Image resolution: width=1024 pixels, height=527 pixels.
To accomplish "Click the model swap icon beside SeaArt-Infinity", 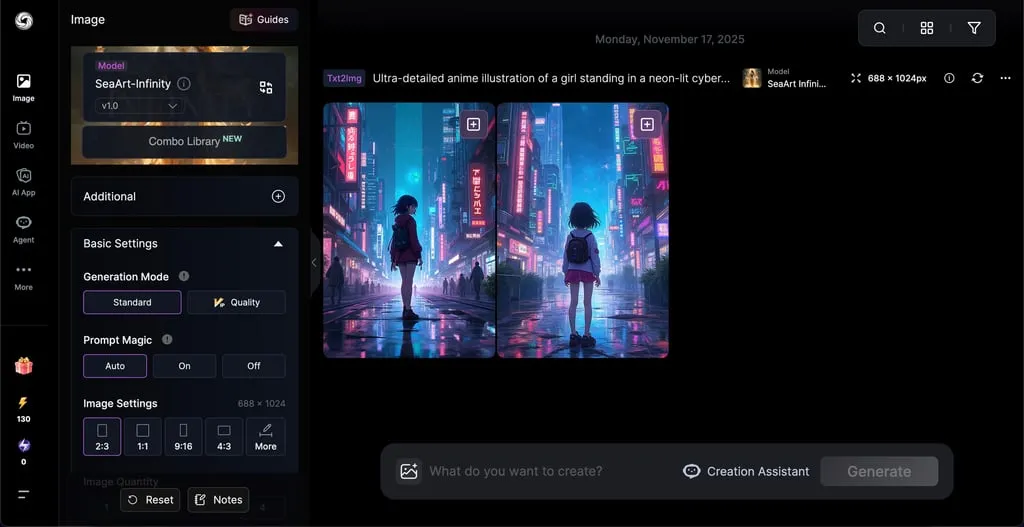I will 266,88.
